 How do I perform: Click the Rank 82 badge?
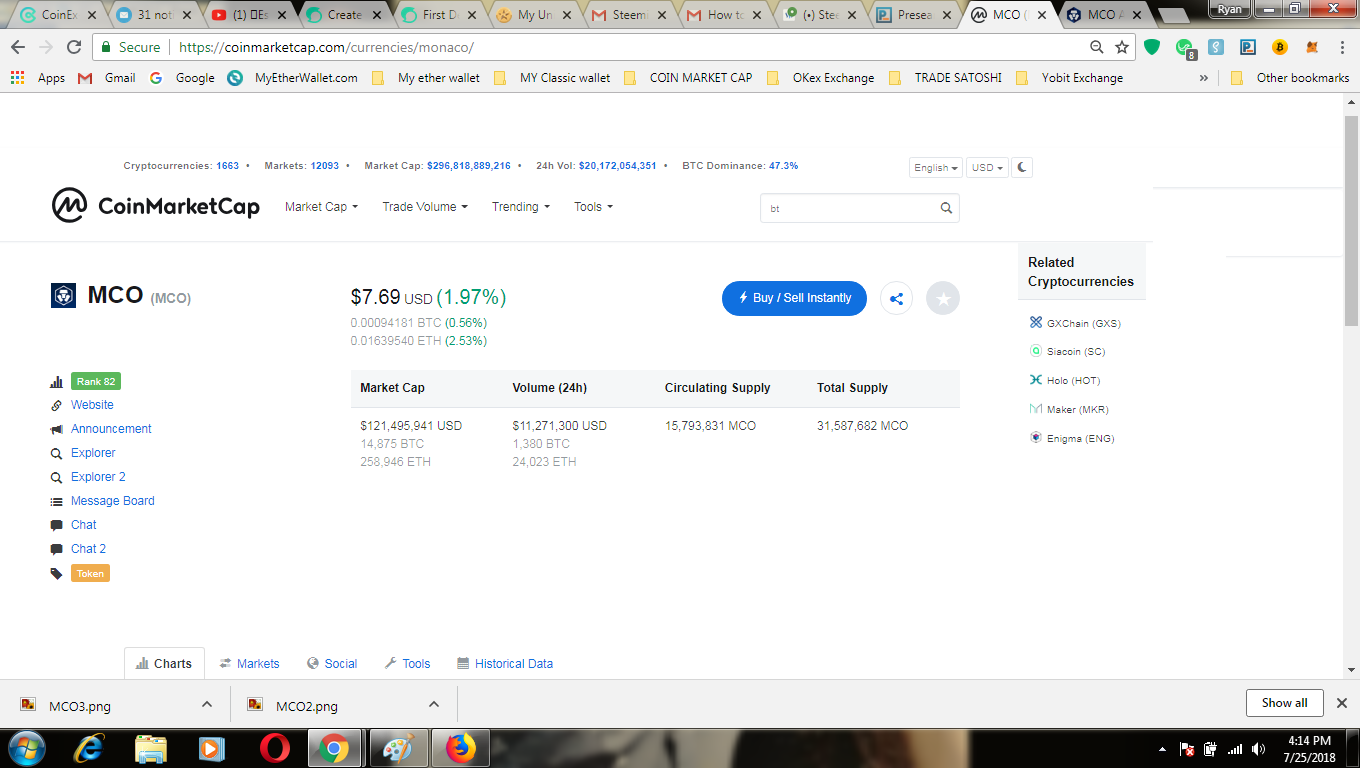[96, 381]
